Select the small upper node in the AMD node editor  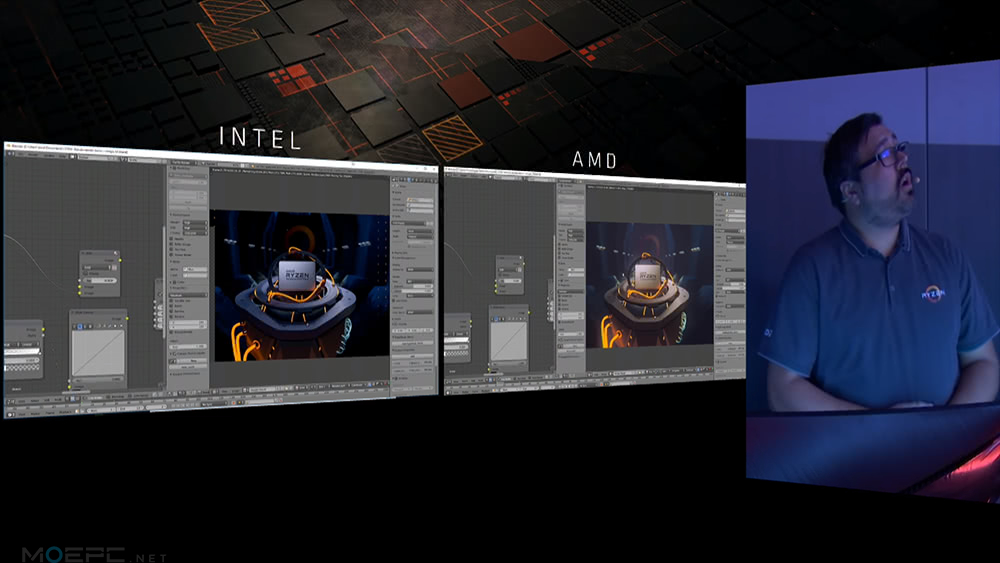(x=510, y=275)
